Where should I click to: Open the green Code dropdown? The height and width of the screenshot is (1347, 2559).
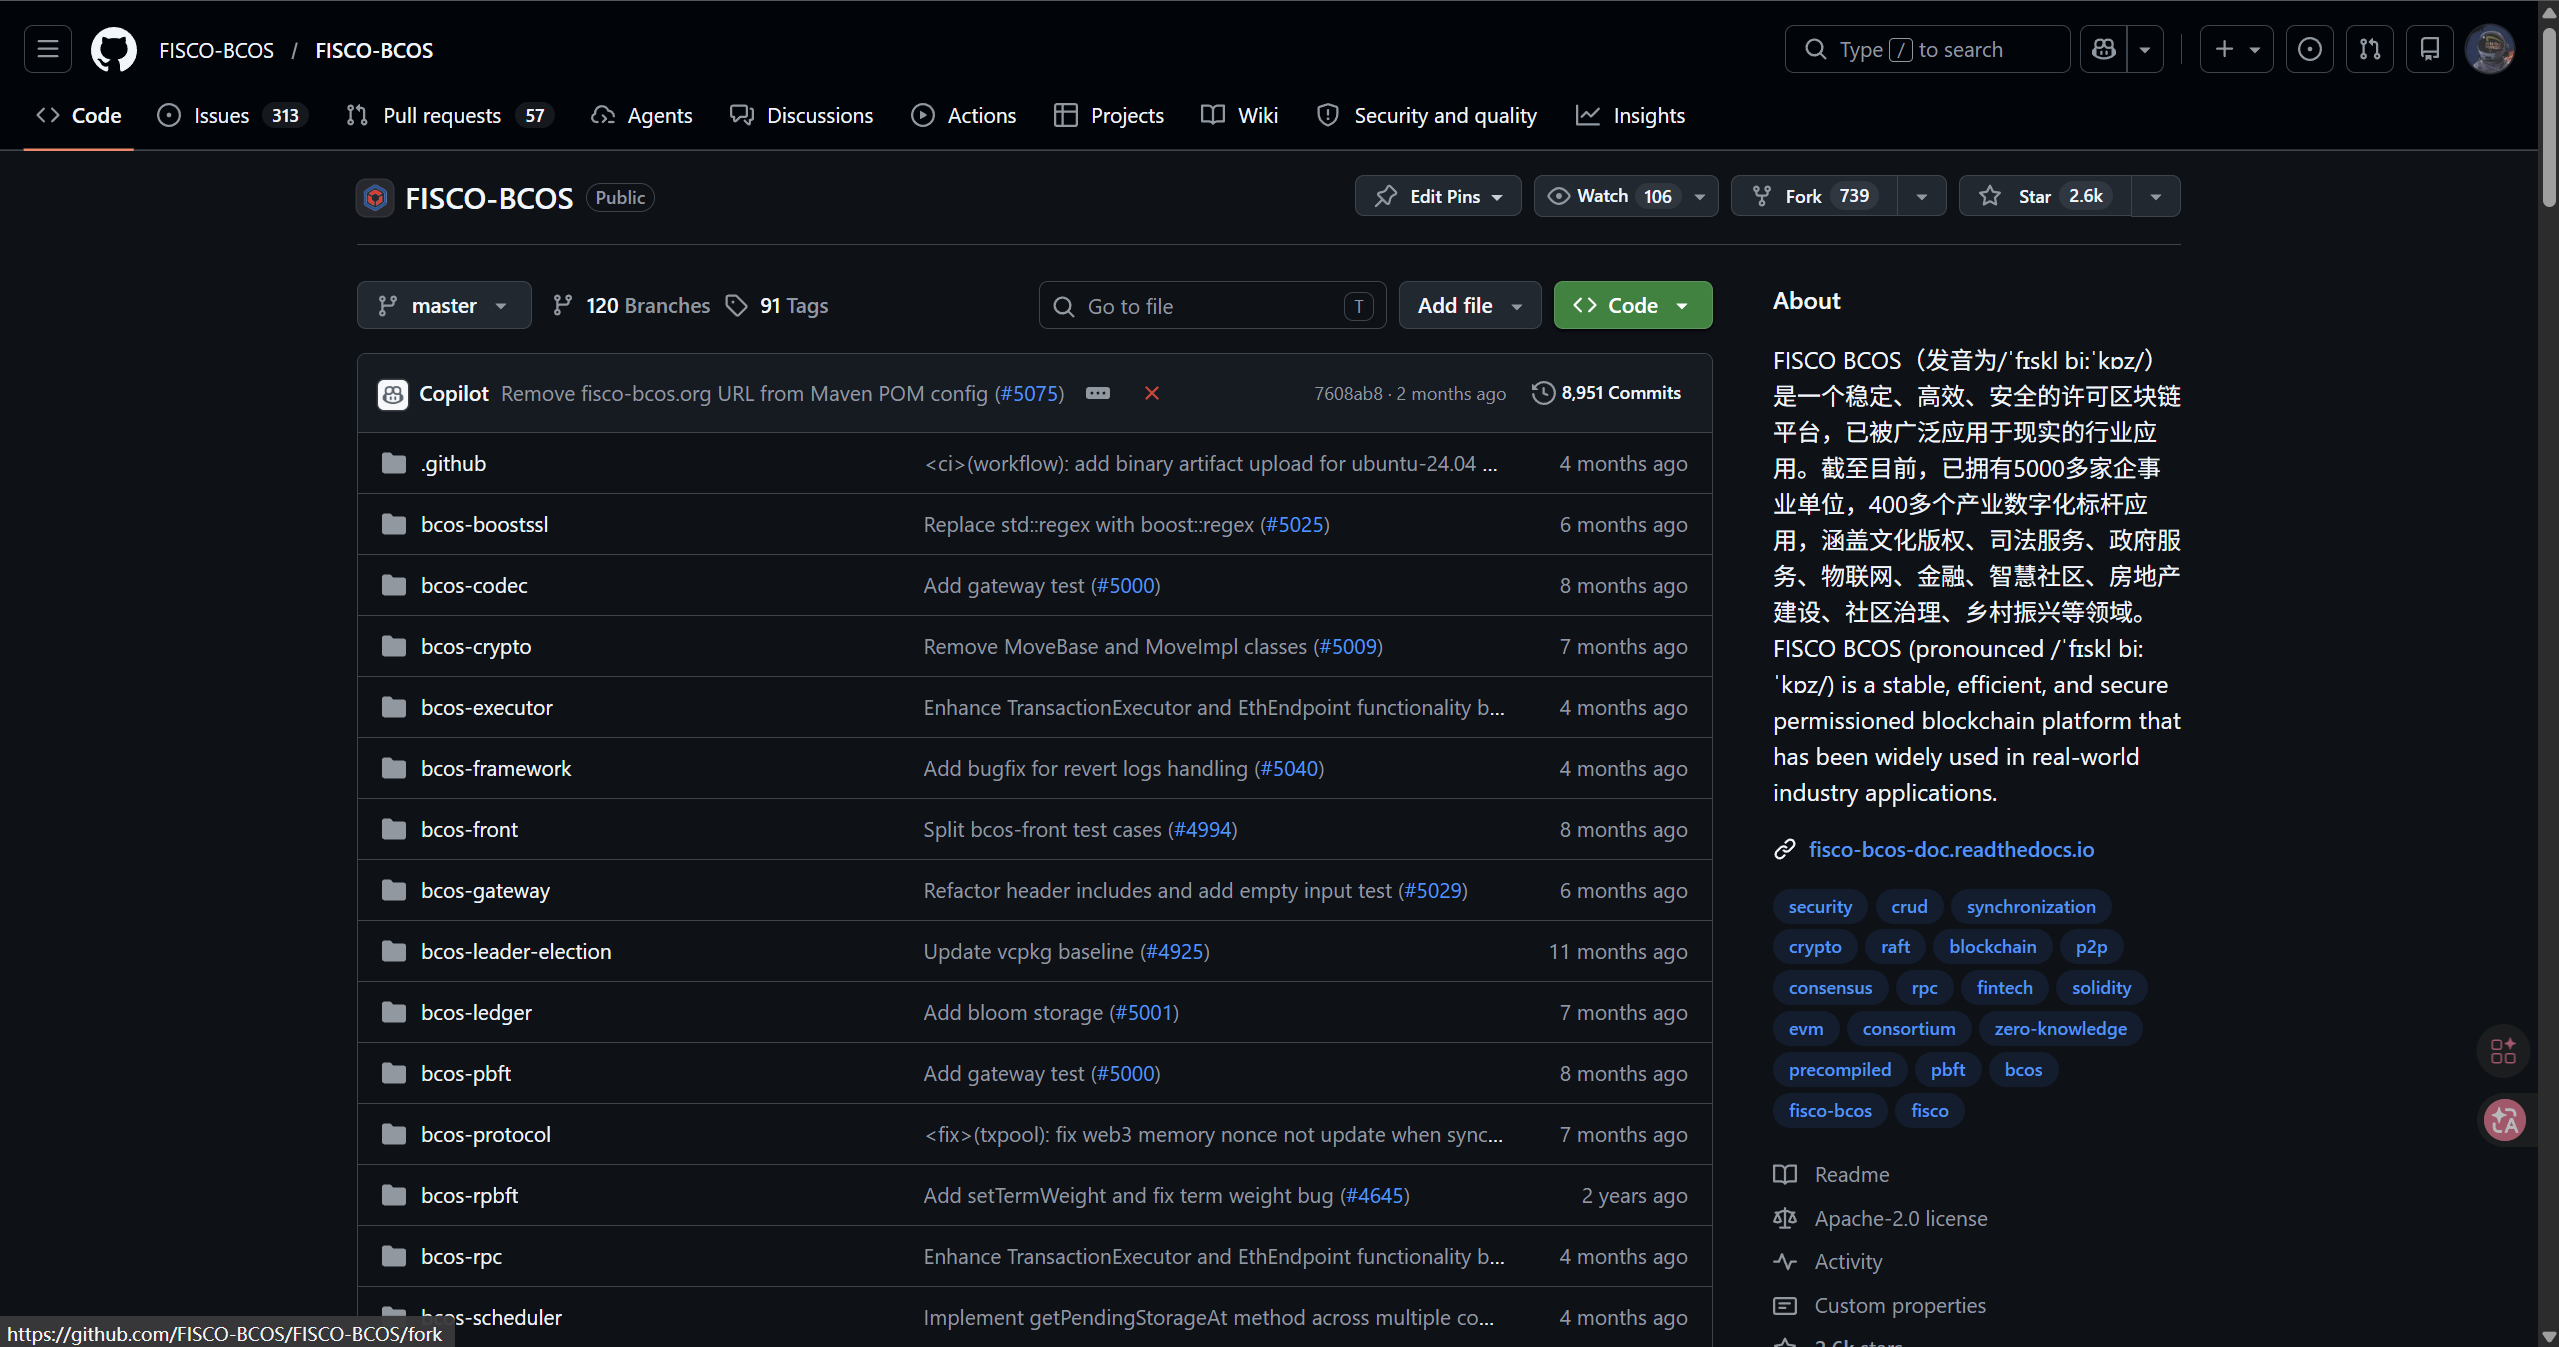tap(1632, 305)
